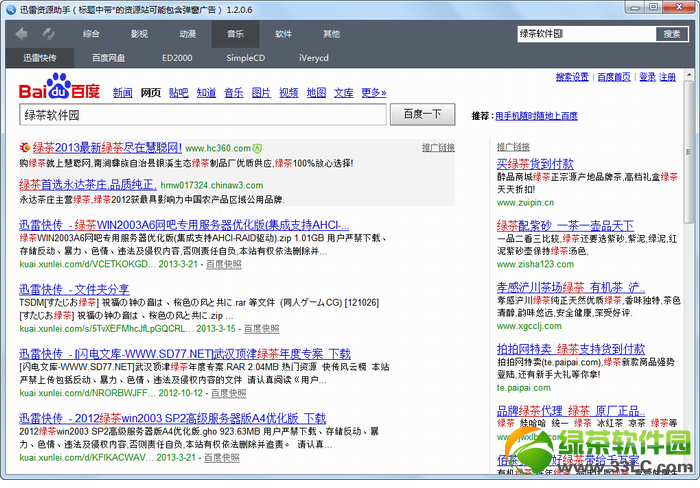Click the 登录 link
700x488 pixels.
(x=647, y=77)
